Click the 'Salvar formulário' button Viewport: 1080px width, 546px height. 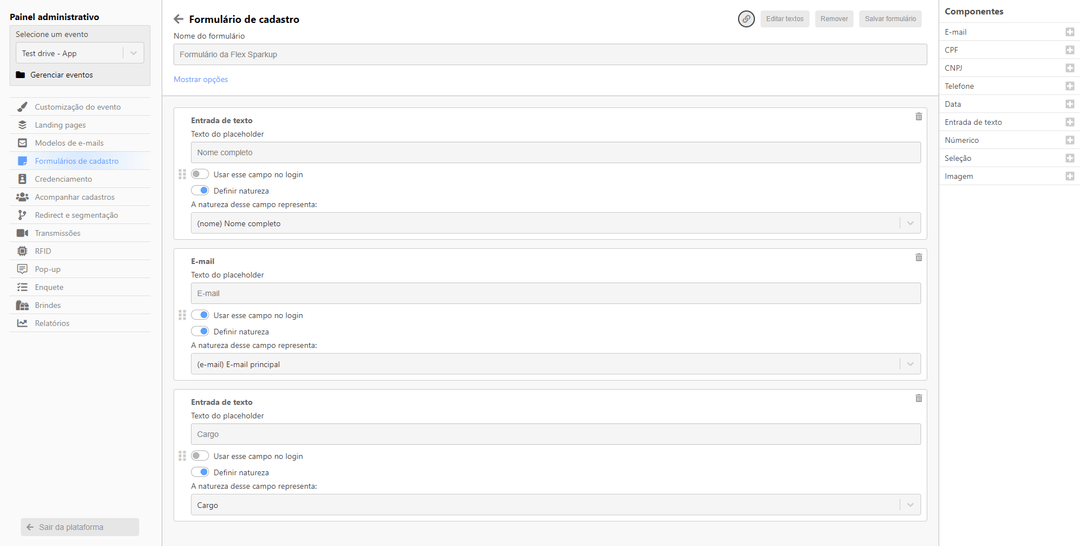click(x=890, y=19)
